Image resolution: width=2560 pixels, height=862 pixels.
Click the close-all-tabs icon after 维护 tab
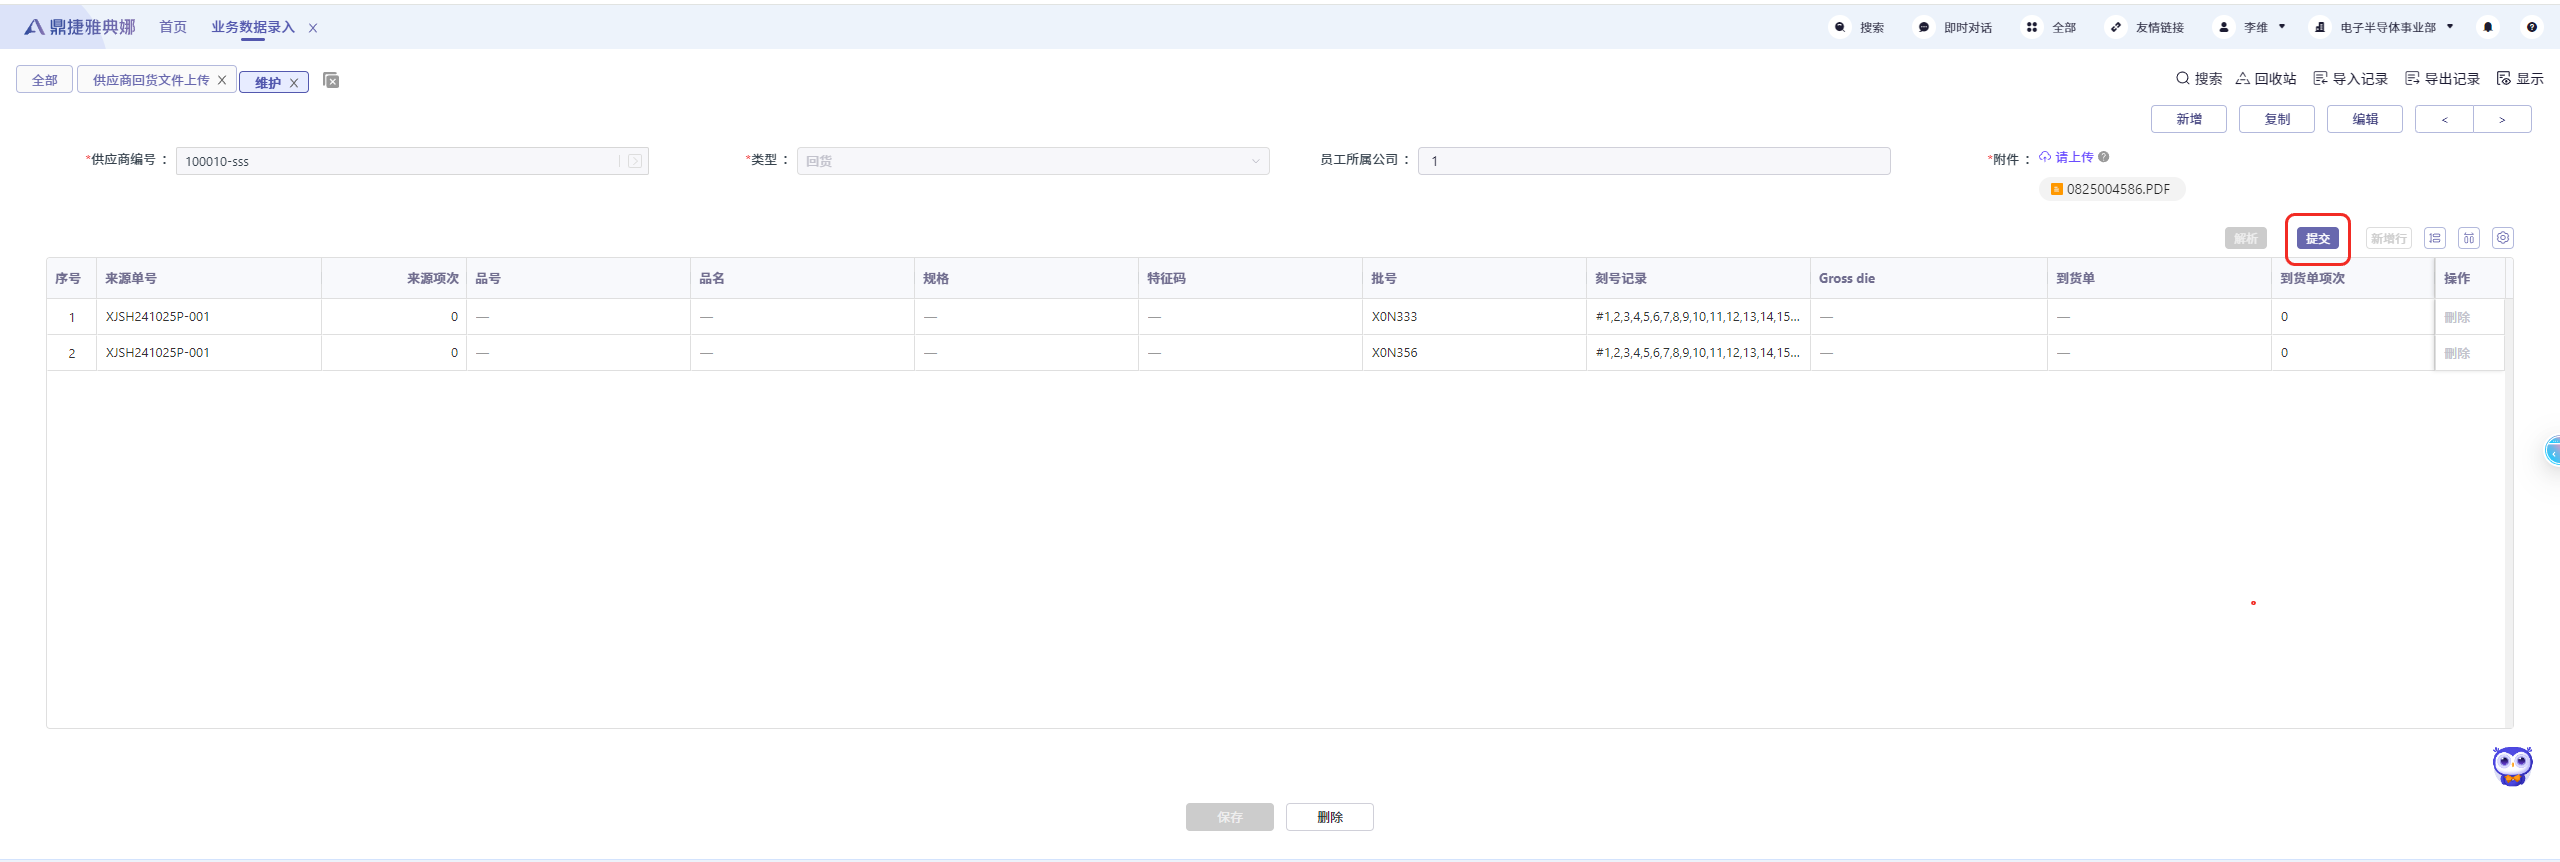[x=332, y=81]
